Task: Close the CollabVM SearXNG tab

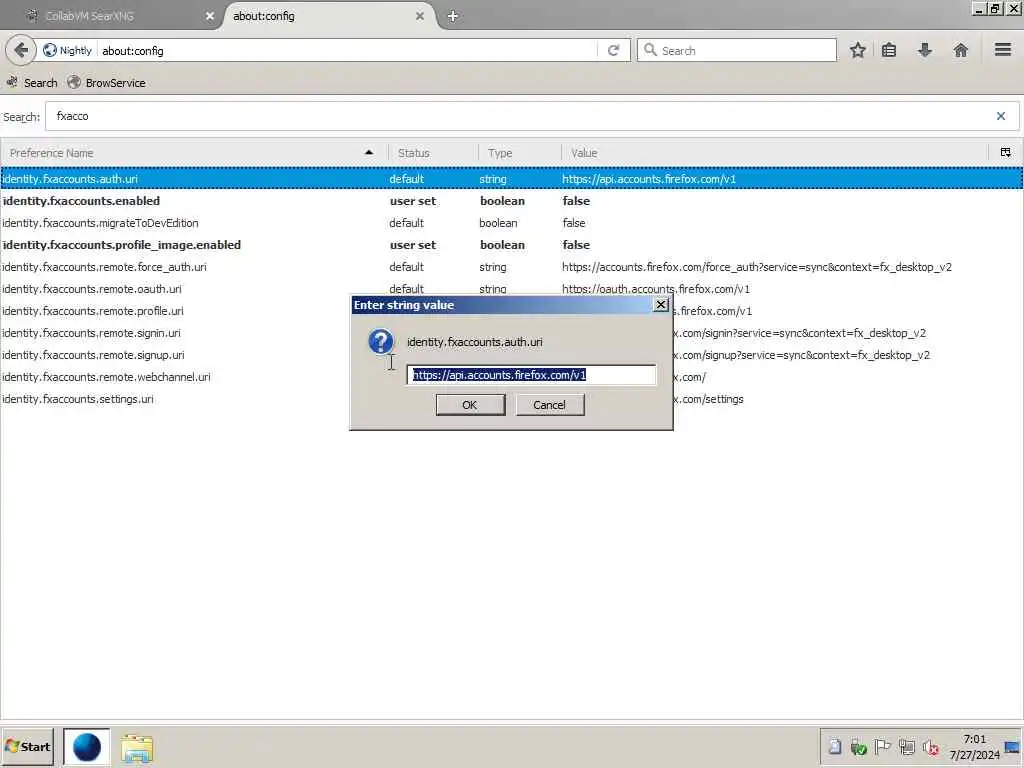Action: pos(210,16)
